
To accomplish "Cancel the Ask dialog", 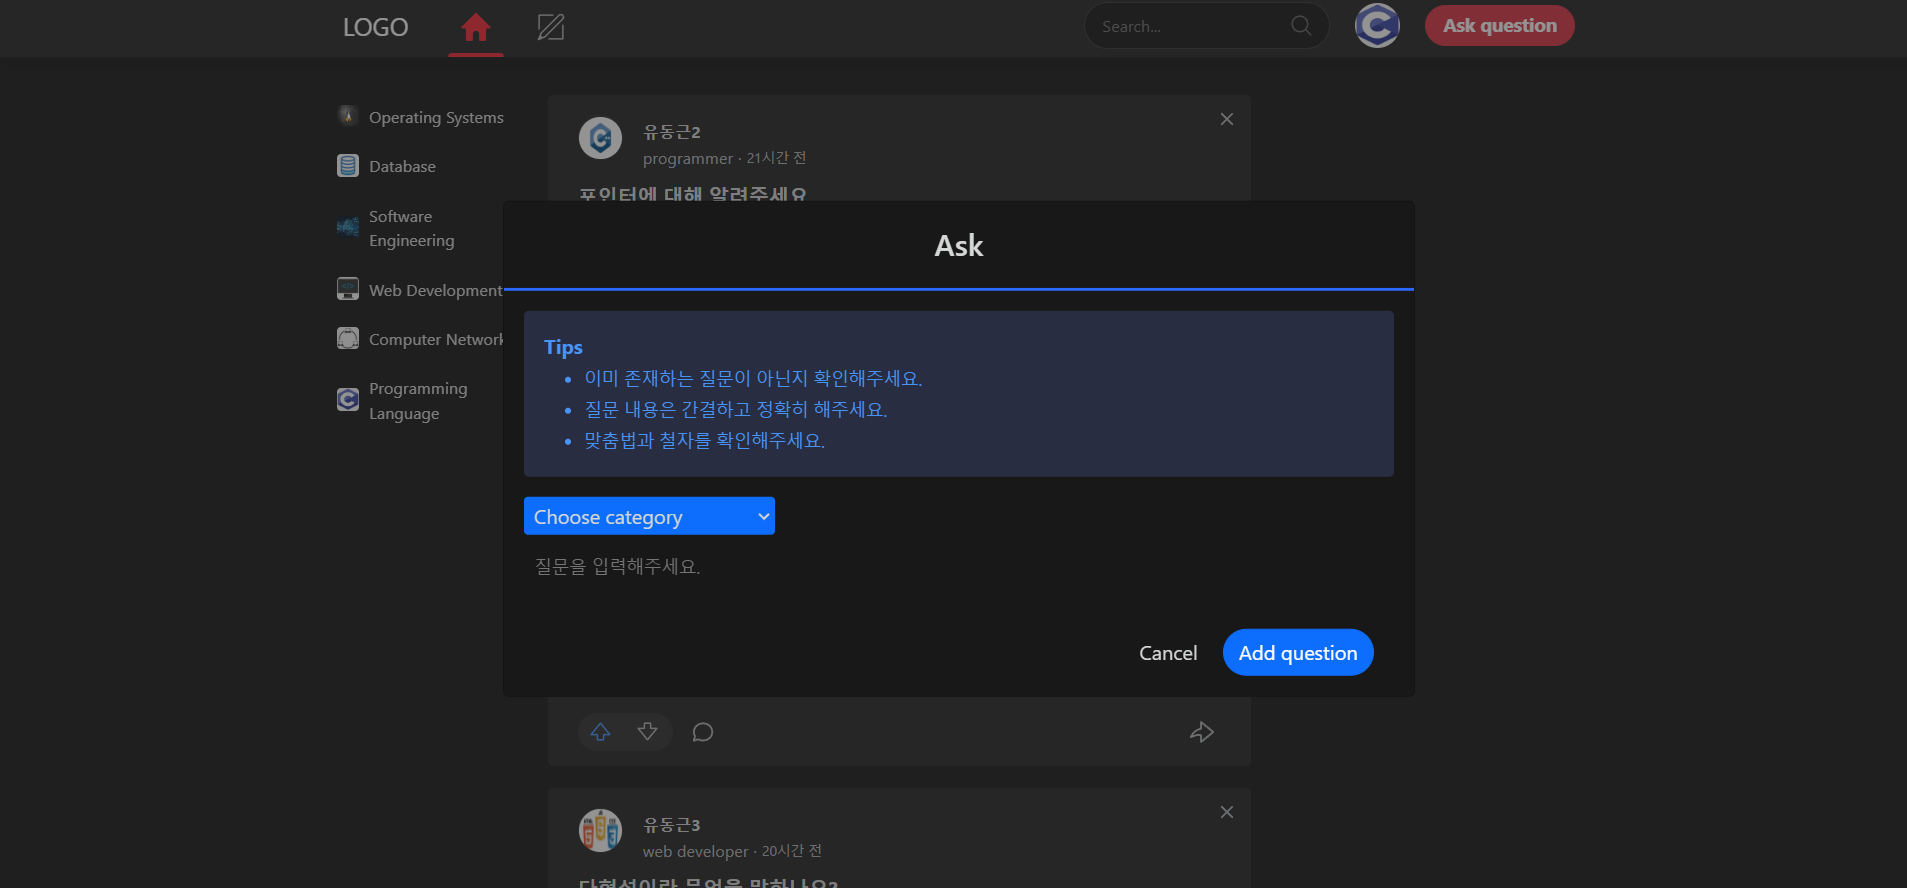I will (1168, 653).
